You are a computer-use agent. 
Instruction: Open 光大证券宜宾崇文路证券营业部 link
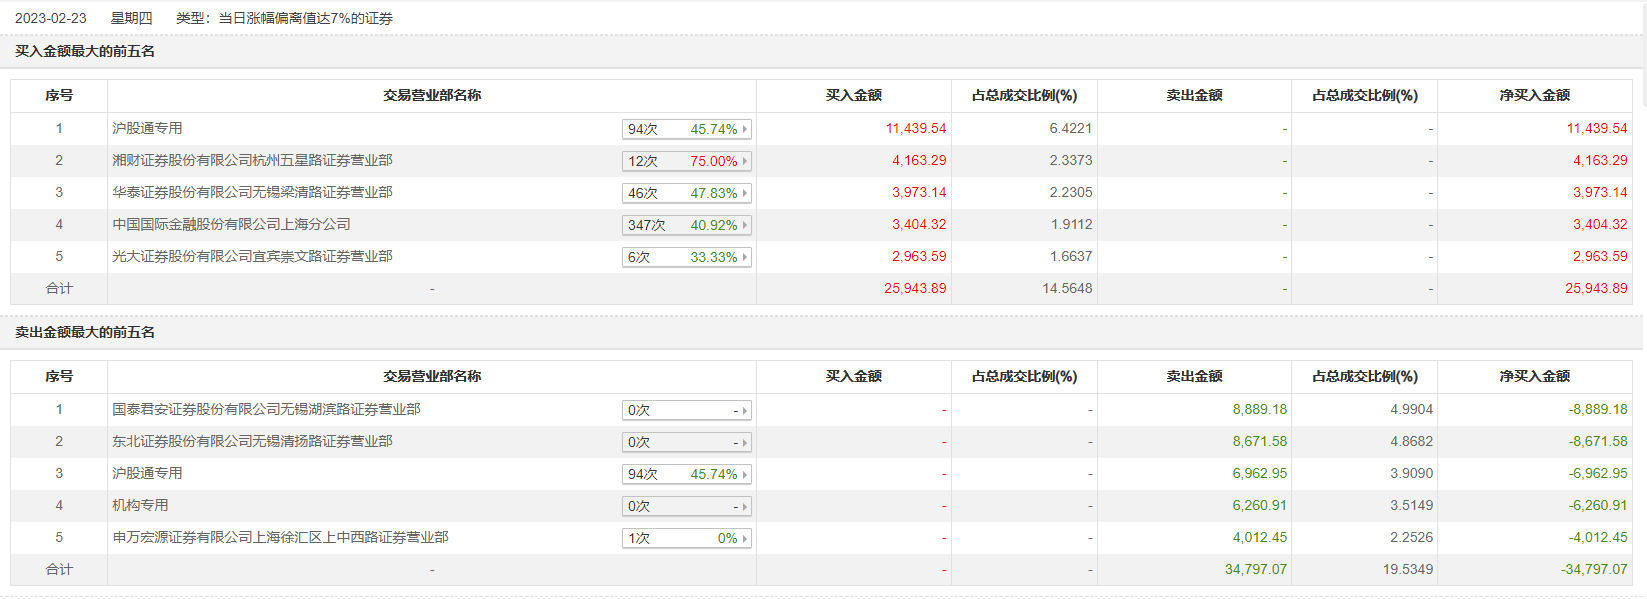[x=252, y=256]
